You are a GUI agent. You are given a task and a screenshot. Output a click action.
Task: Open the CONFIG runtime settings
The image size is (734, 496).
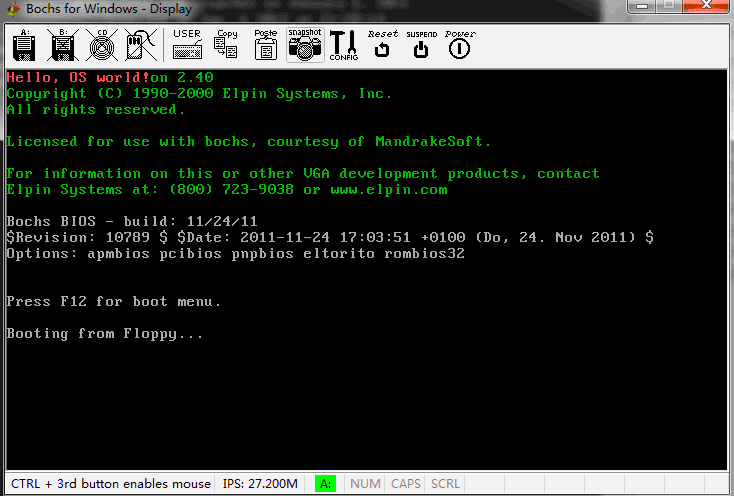[x=344, y=46]
